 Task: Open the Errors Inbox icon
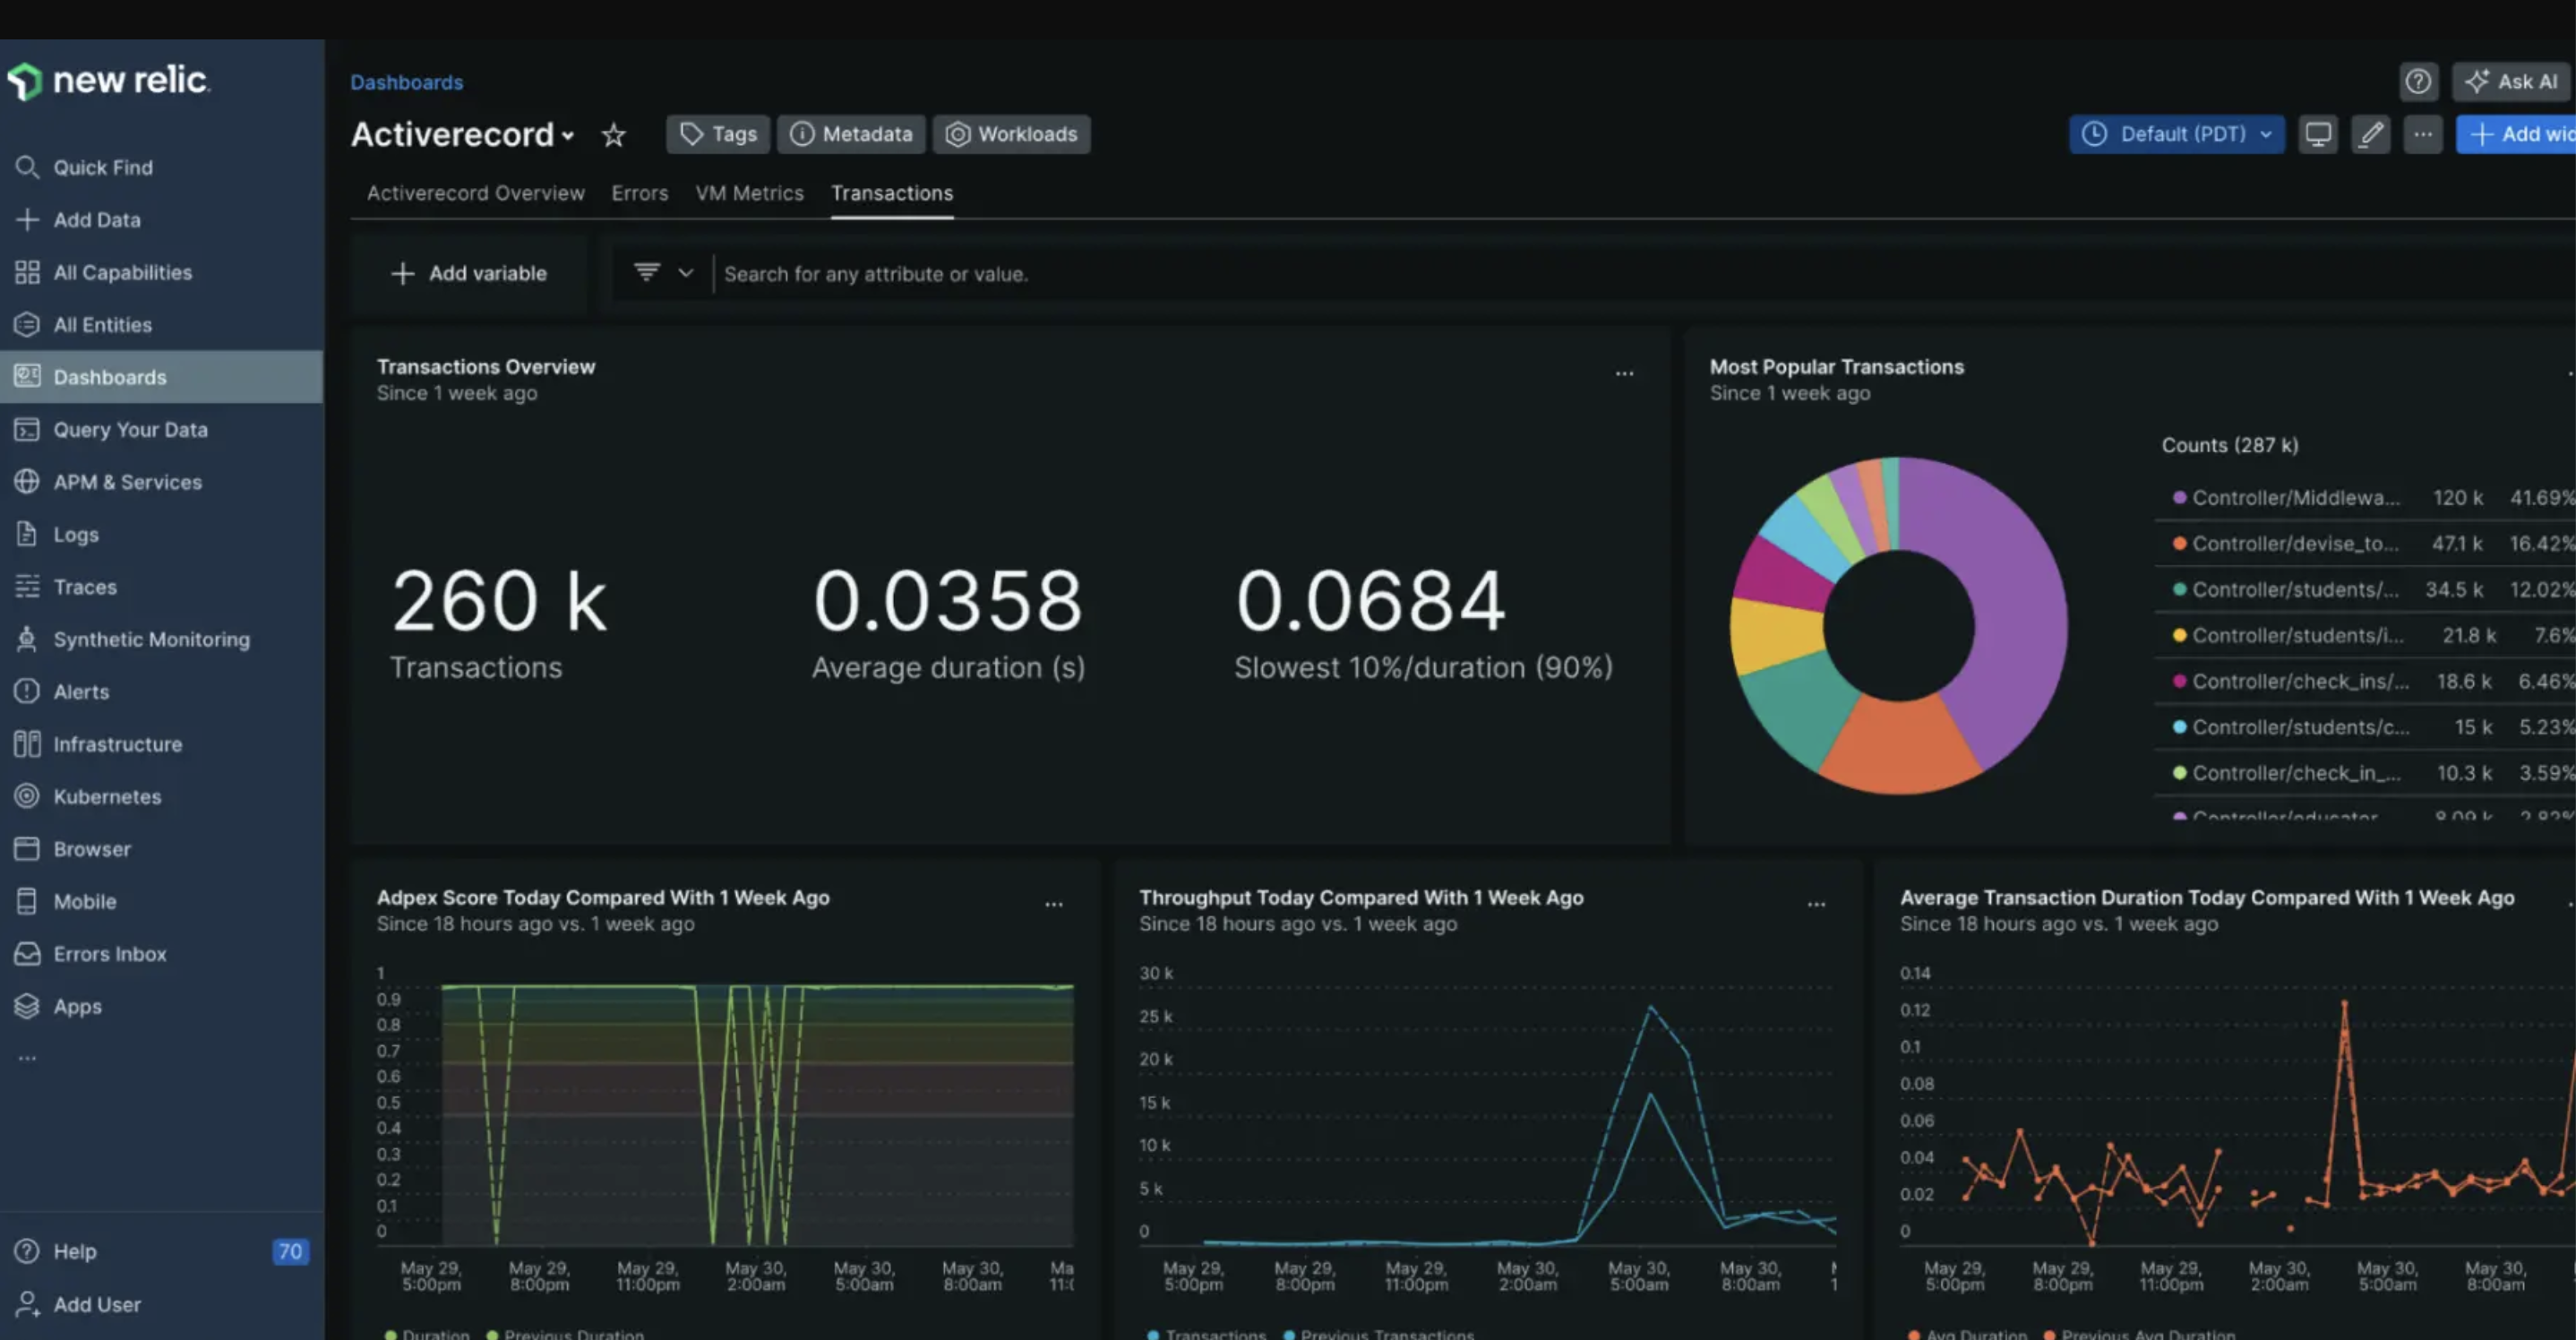pos(27,953)
